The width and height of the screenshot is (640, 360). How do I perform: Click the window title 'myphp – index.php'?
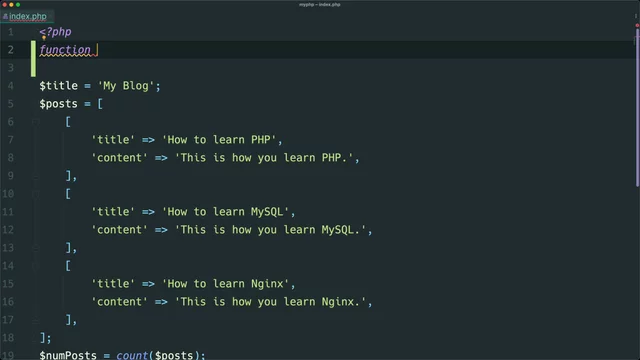(x=320, y=4)
